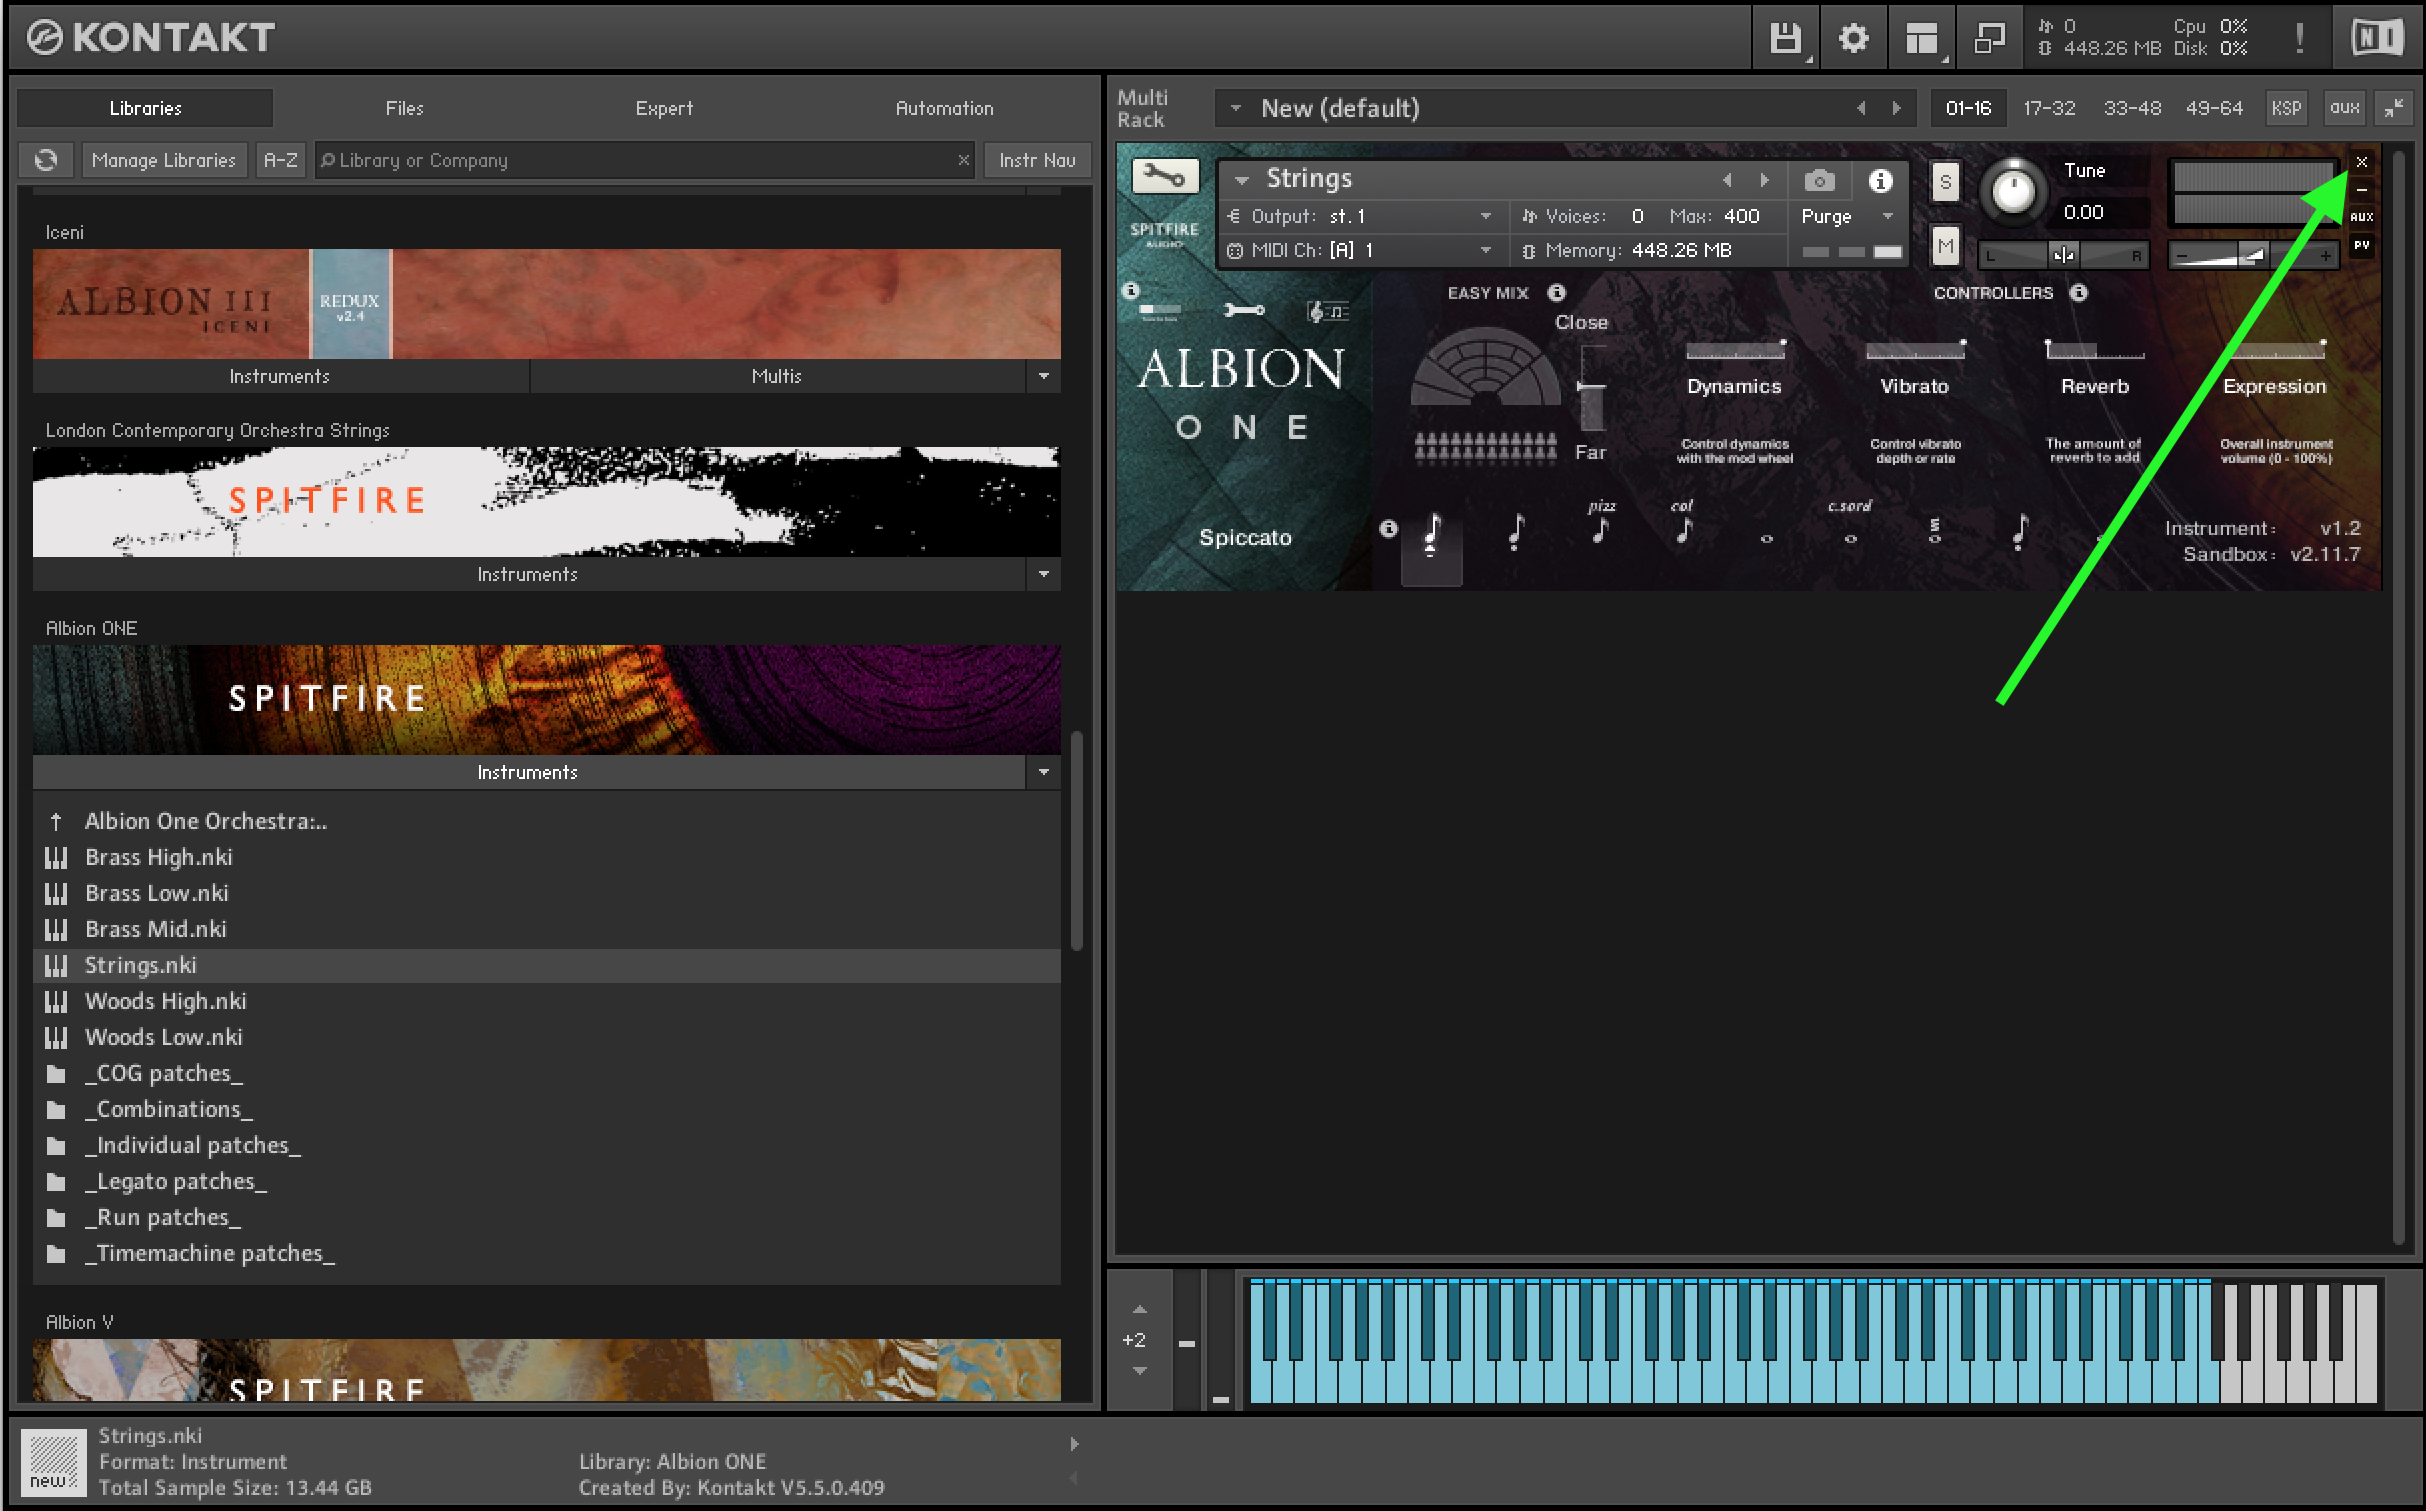Open the Strings instrument info icon

1880,180
